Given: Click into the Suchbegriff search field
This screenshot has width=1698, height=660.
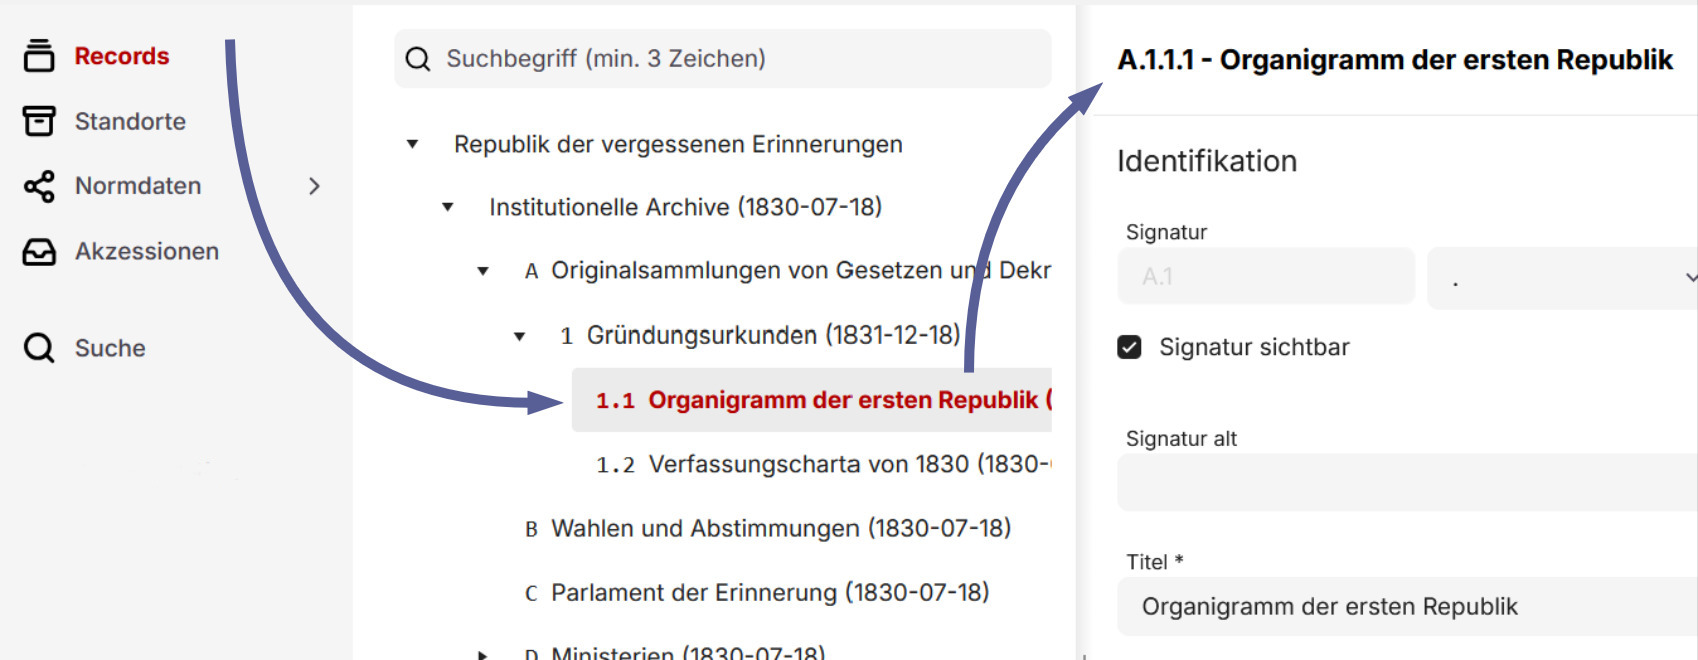Looking at the screenshot, I should [740, 59].
